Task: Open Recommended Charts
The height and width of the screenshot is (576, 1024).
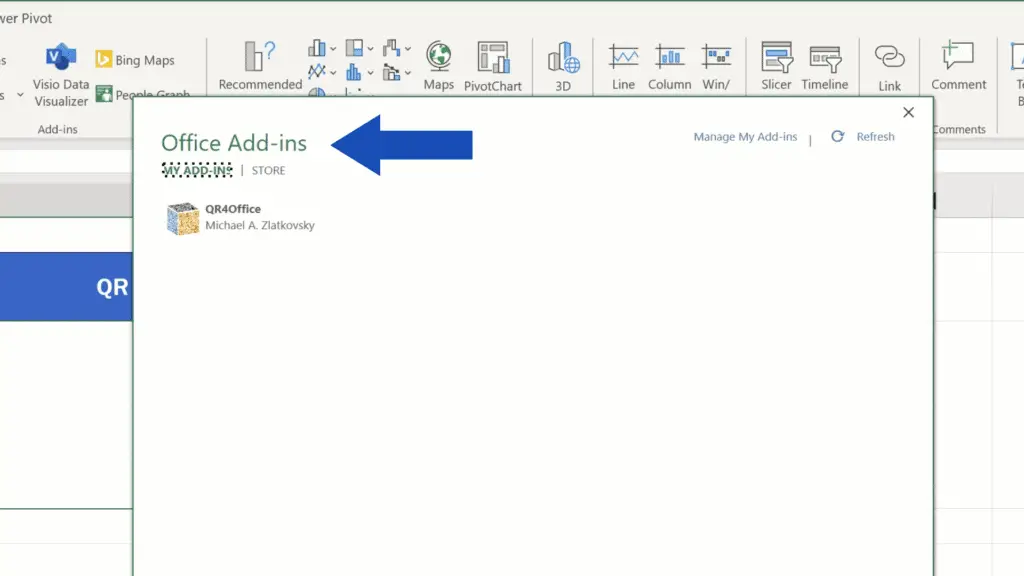Action: tap(260, 66)
